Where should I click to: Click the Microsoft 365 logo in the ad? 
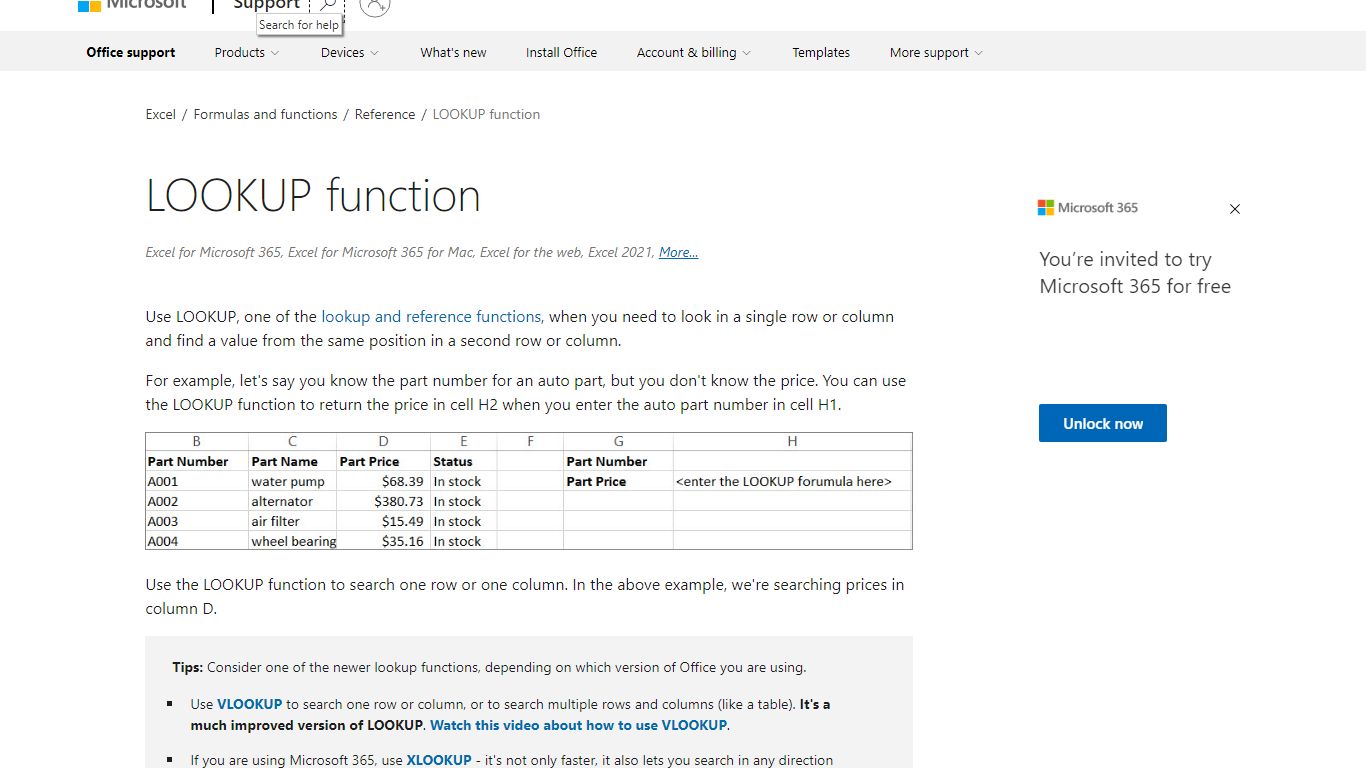pos(1088,208)
